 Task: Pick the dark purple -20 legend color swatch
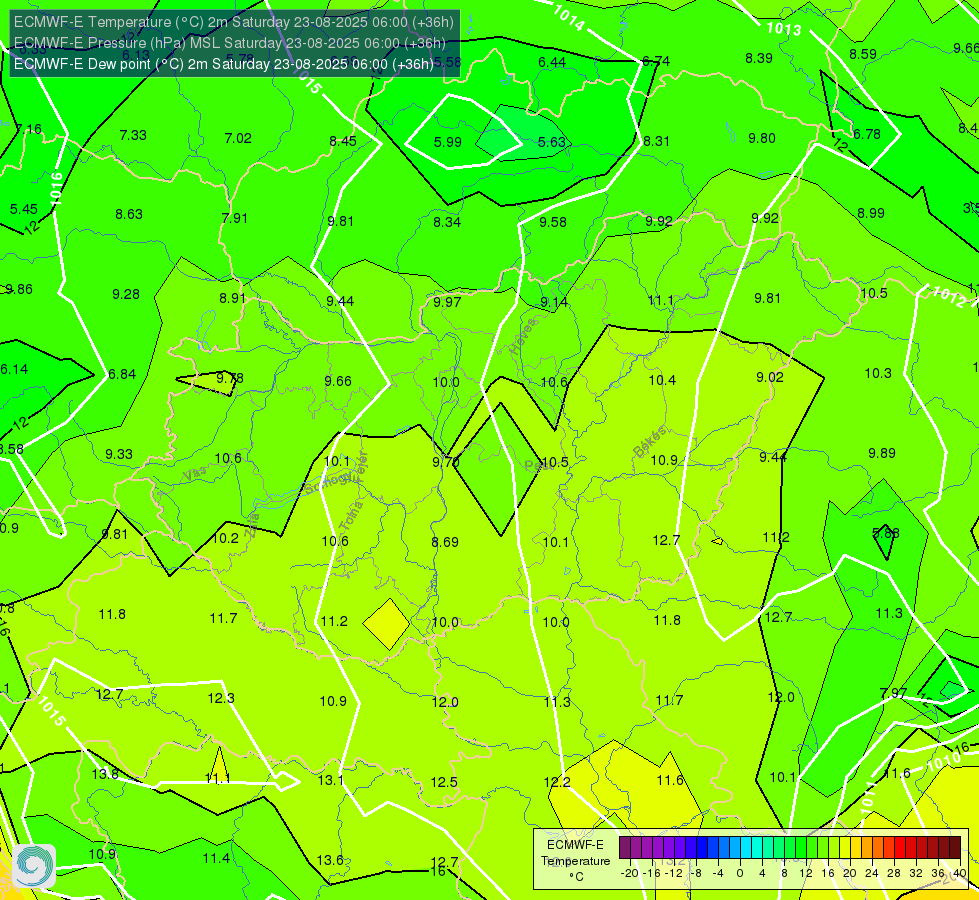[x=625, y=848]
